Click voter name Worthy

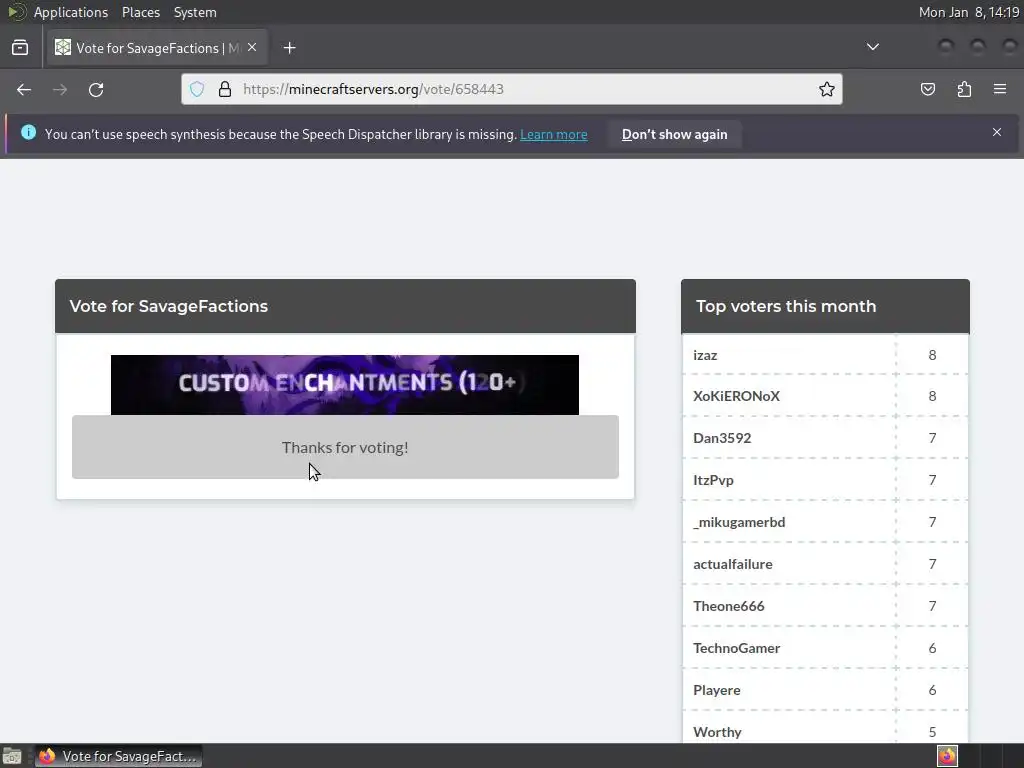coord(717,732)
